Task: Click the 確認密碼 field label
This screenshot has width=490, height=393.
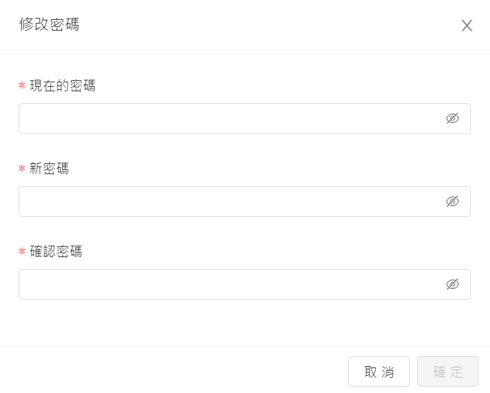Action: point(56,251)
